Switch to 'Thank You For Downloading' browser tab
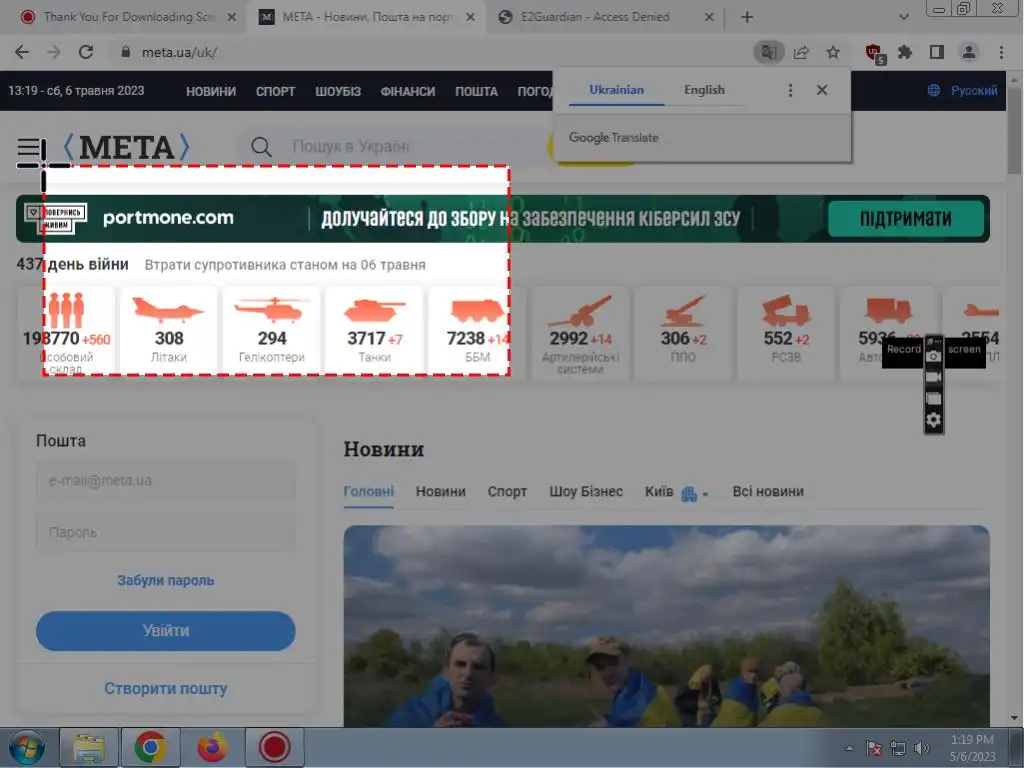Image resolution: width=1024 pixels, height=768 pixels. (129, 18)
